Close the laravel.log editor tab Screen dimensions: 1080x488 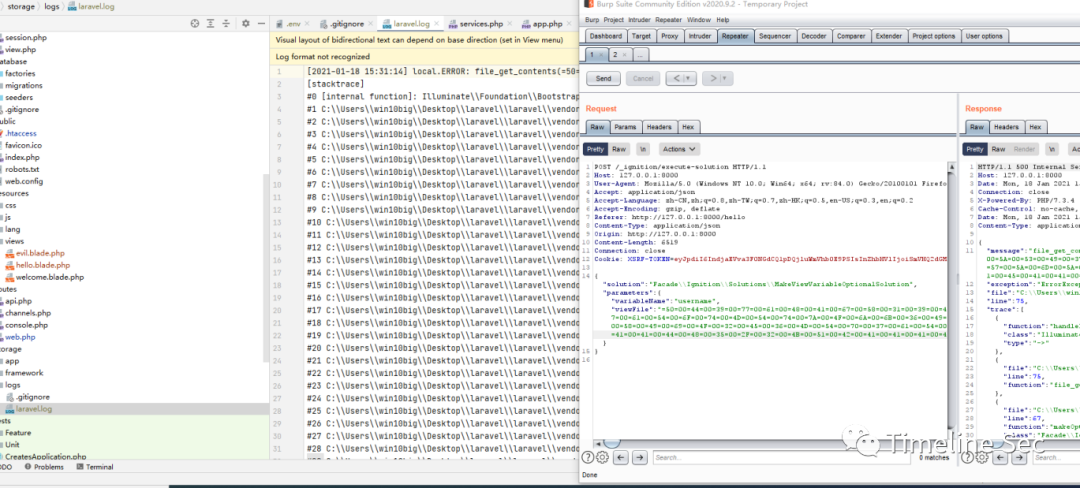[x=436, y=24]
